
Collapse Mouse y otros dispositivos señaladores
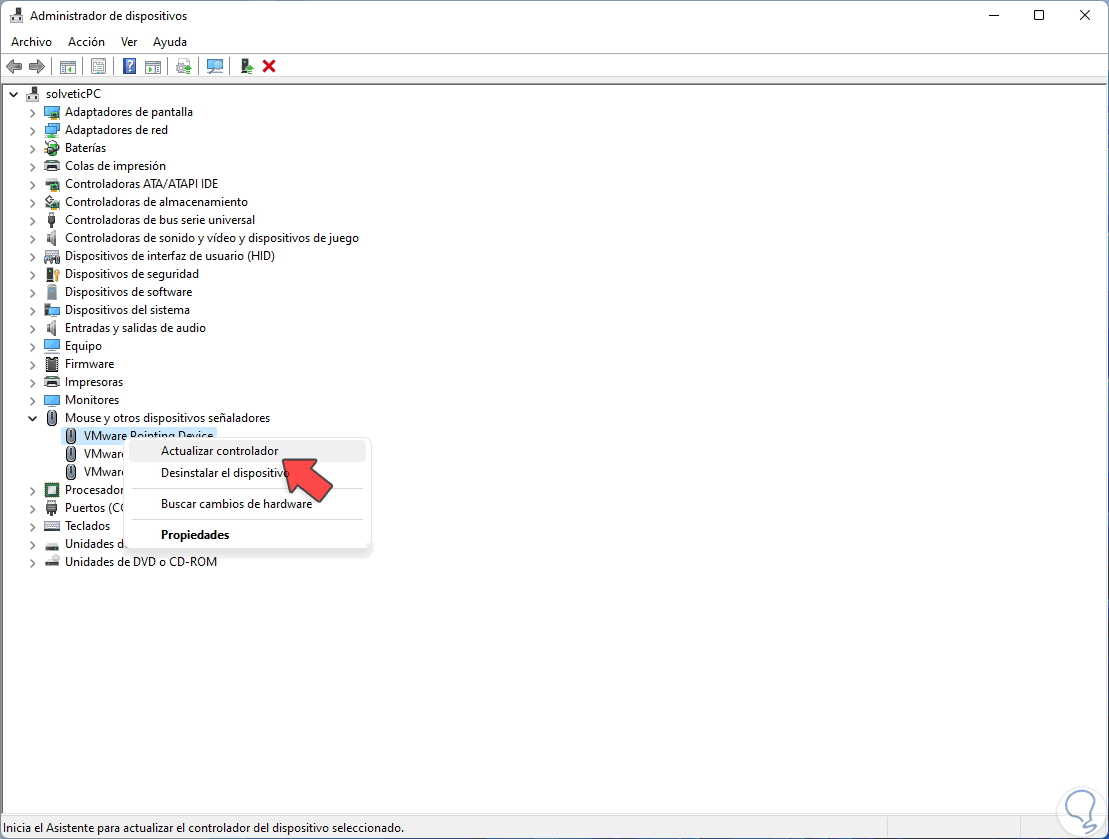point(33,418)
